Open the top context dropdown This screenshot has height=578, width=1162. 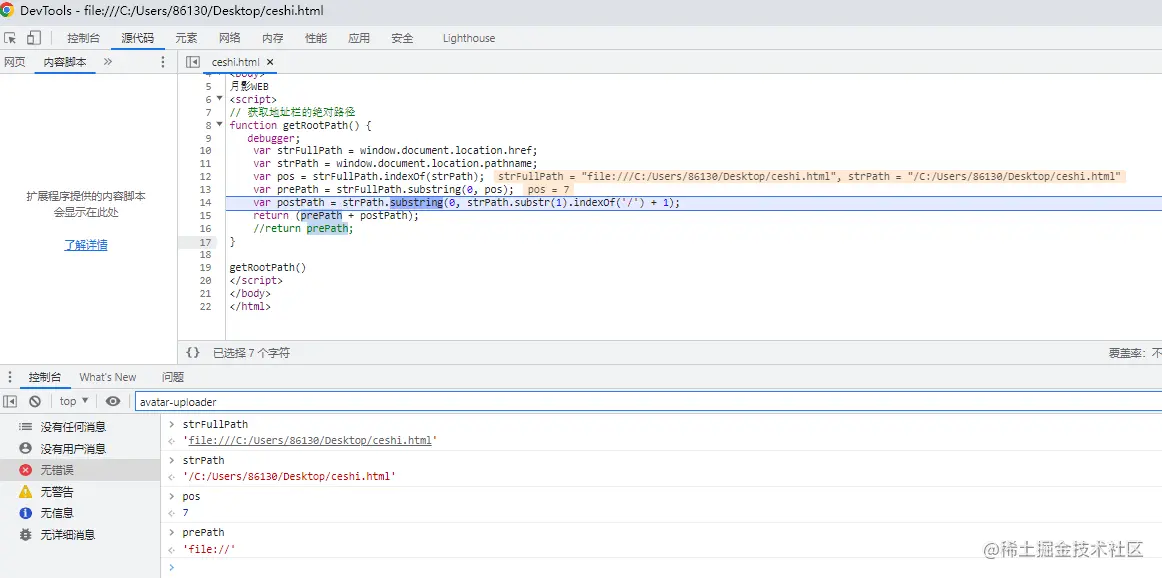(x=74, y=401)
